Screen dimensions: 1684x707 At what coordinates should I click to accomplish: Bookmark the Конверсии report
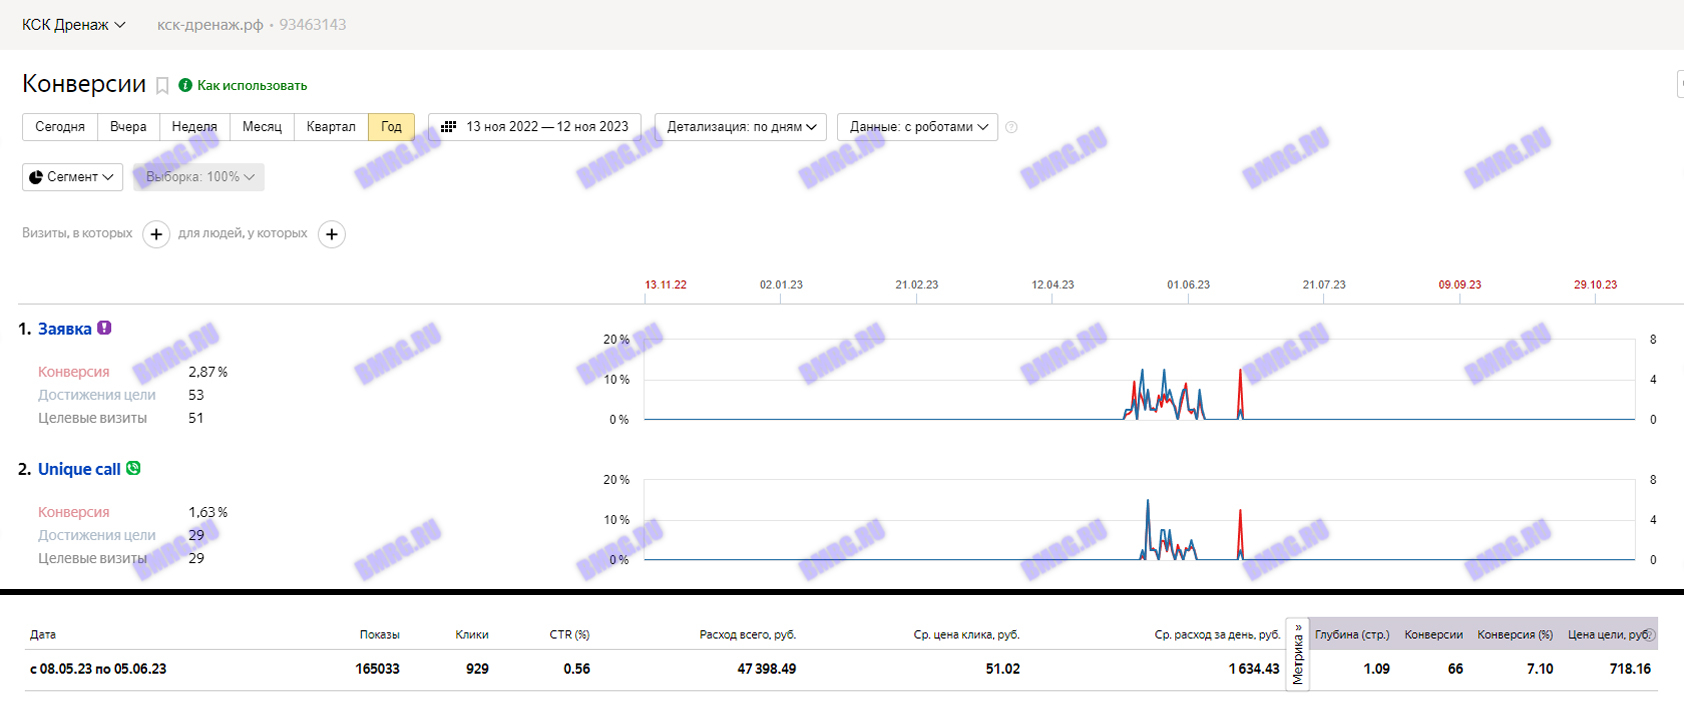coord(162,86)
